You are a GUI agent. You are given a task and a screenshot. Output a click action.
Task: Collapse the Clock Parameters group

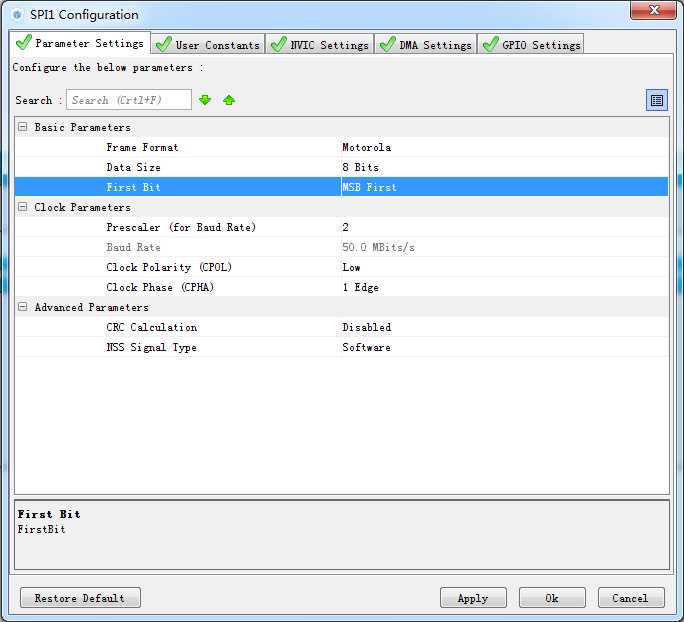click(23, 207)
